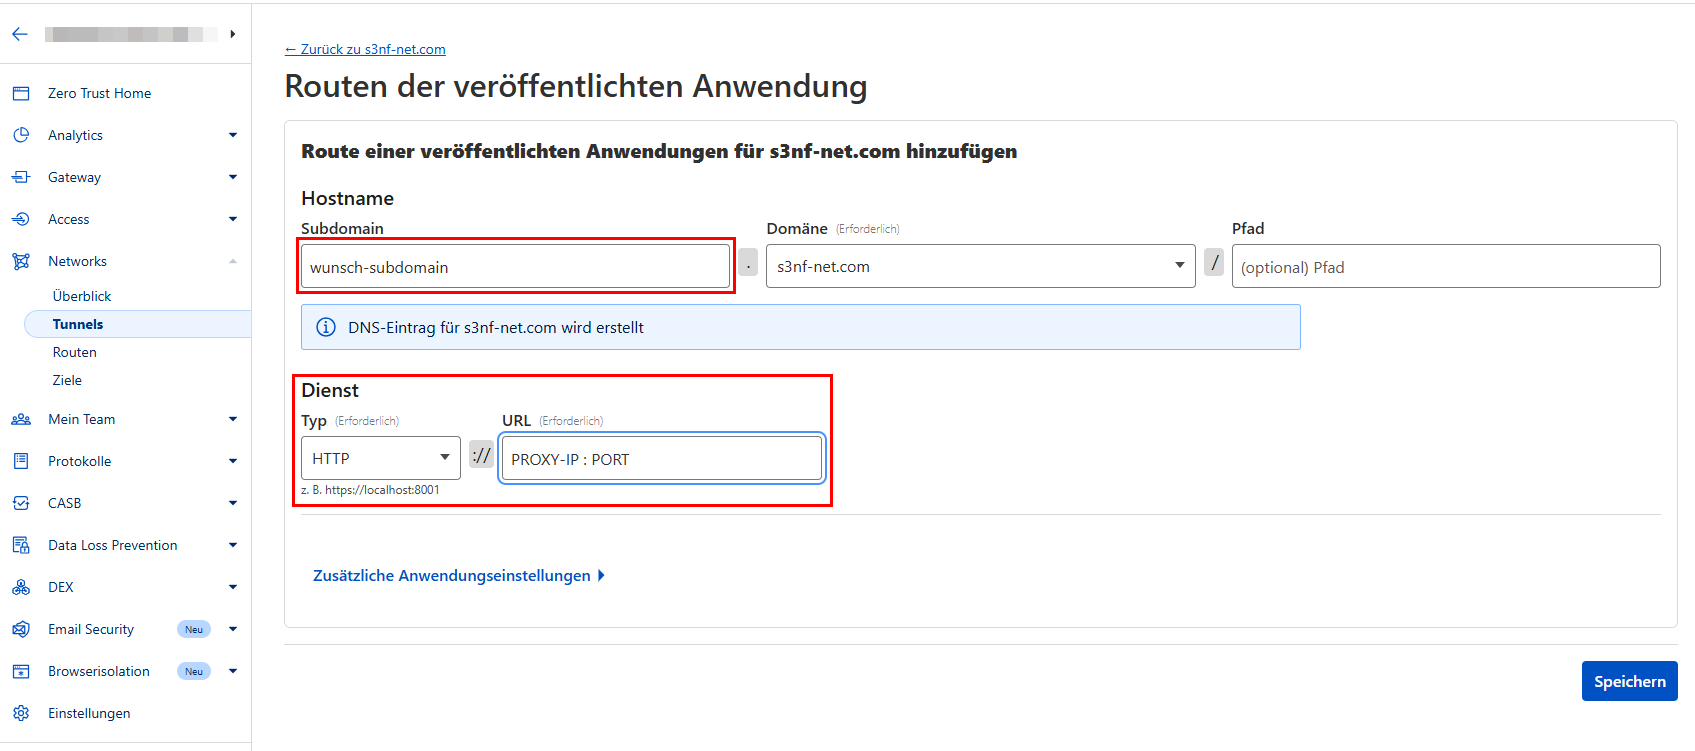Click the Zero Trust Home sidebar icon

[21, 93]
